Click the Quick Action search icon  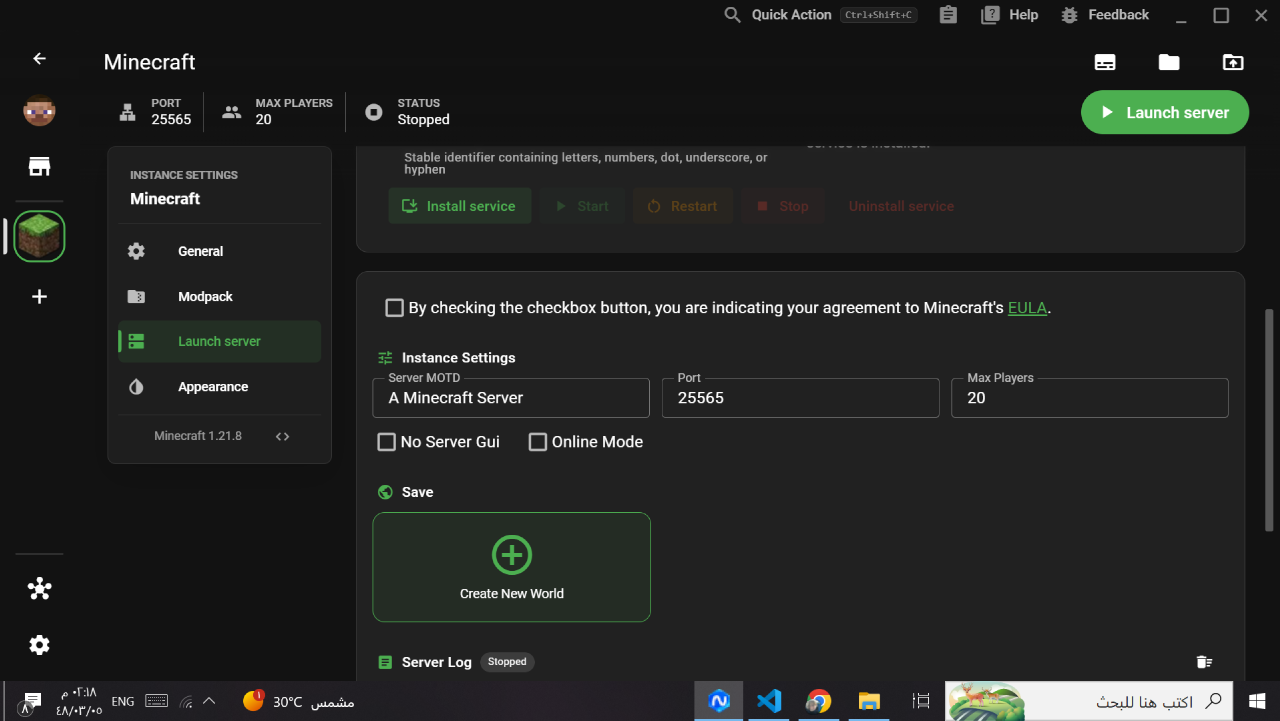coord(732,15)
